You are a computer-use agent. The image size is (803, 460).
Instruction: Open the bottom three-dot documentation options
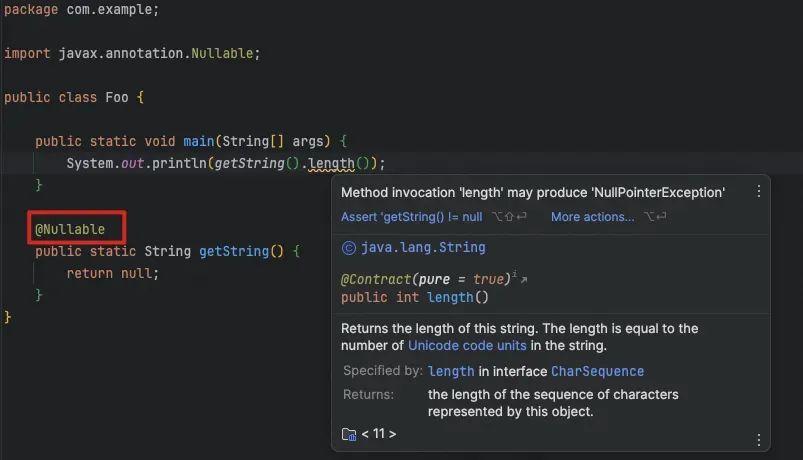(758, 439)
